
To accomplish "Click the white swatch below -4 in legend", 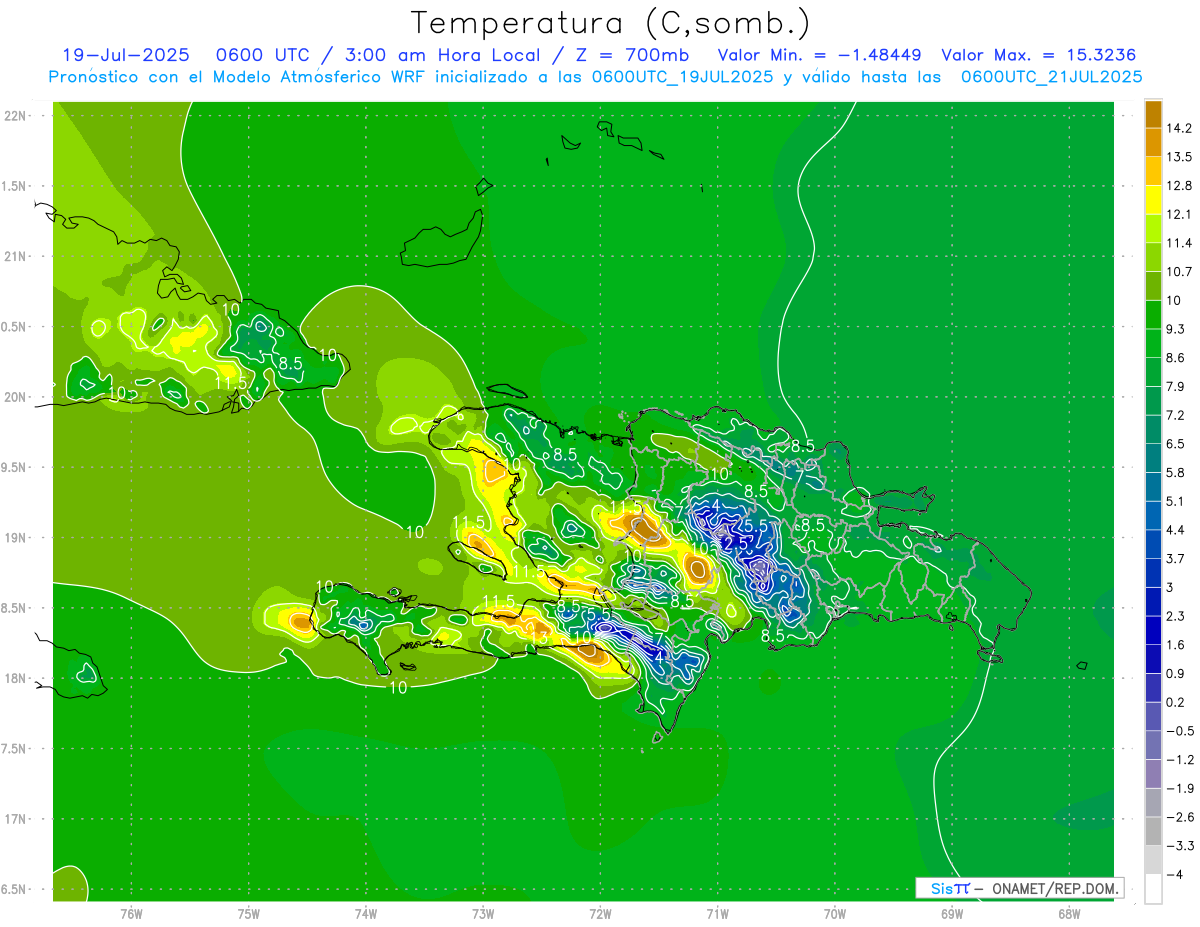I will coord(1153,888).
